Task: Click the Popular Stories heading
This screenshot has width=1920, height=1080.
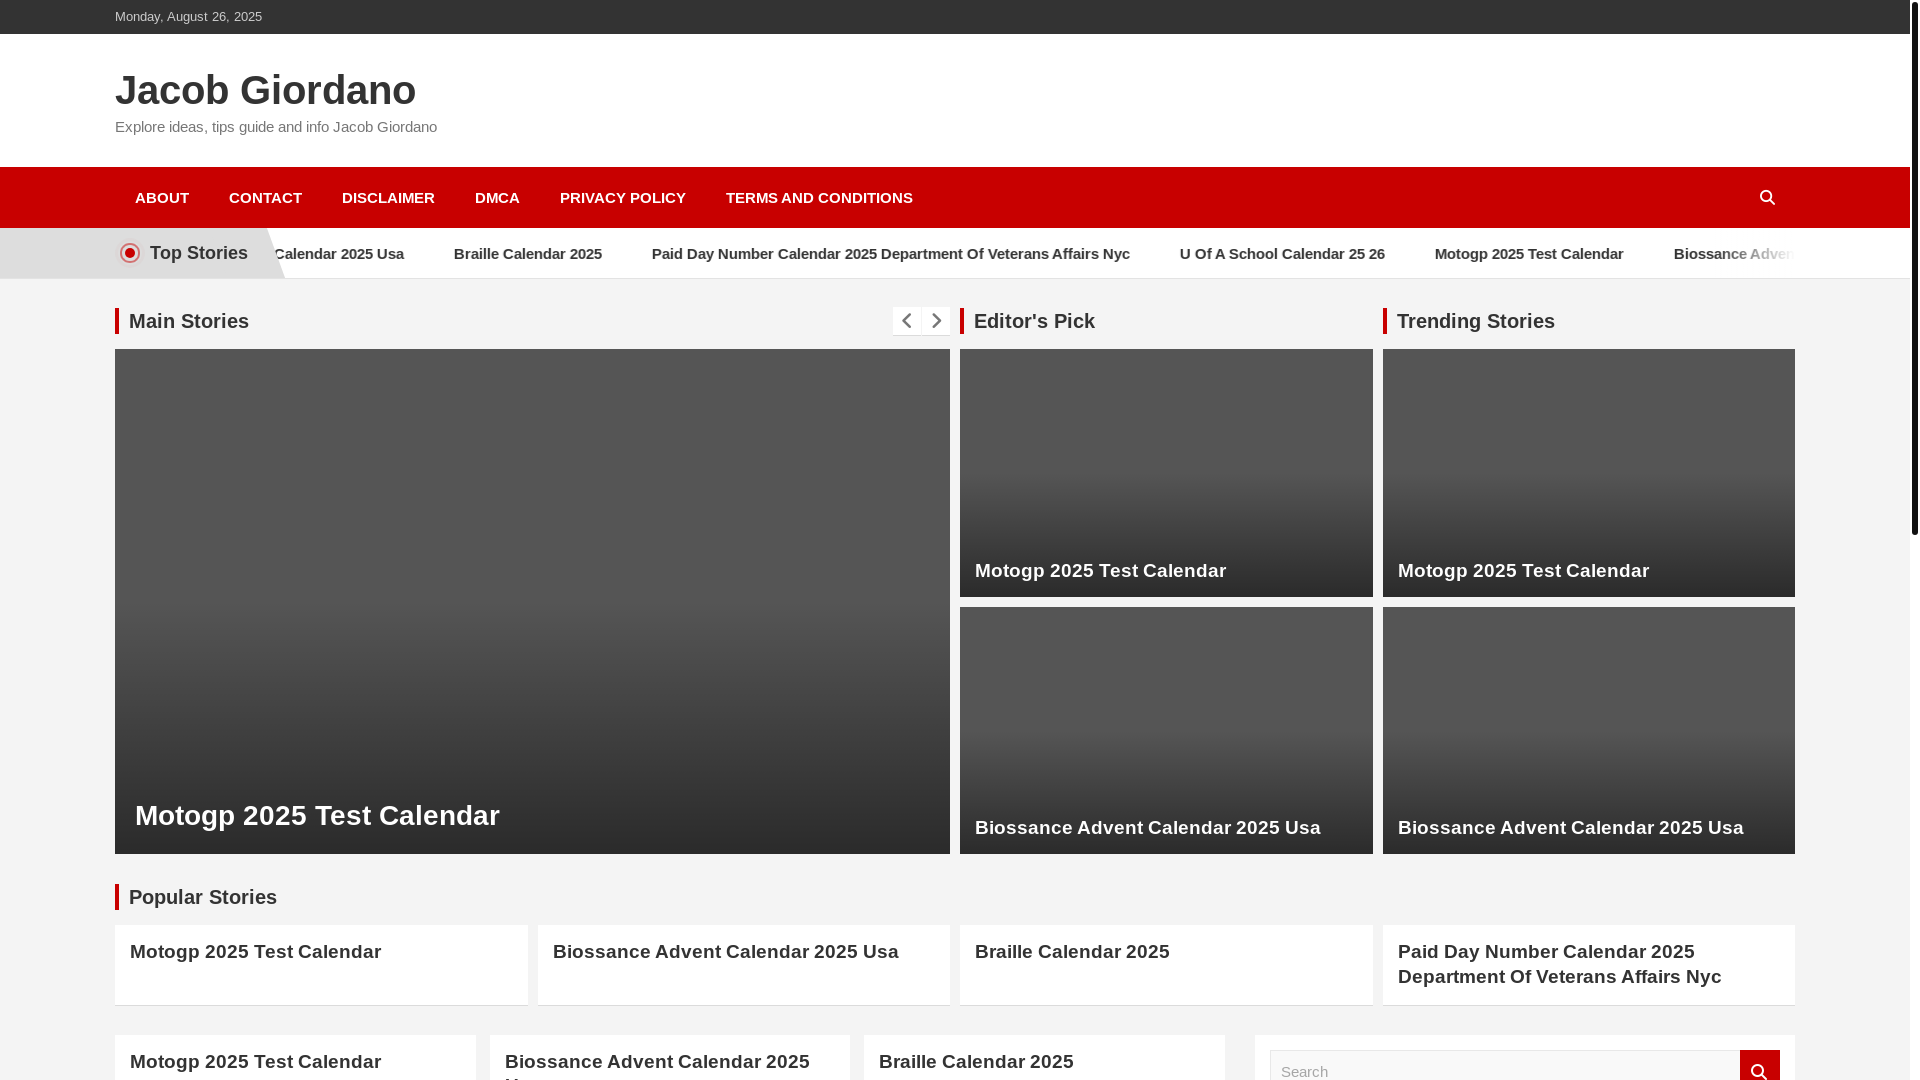Action: tap(203, 897)
